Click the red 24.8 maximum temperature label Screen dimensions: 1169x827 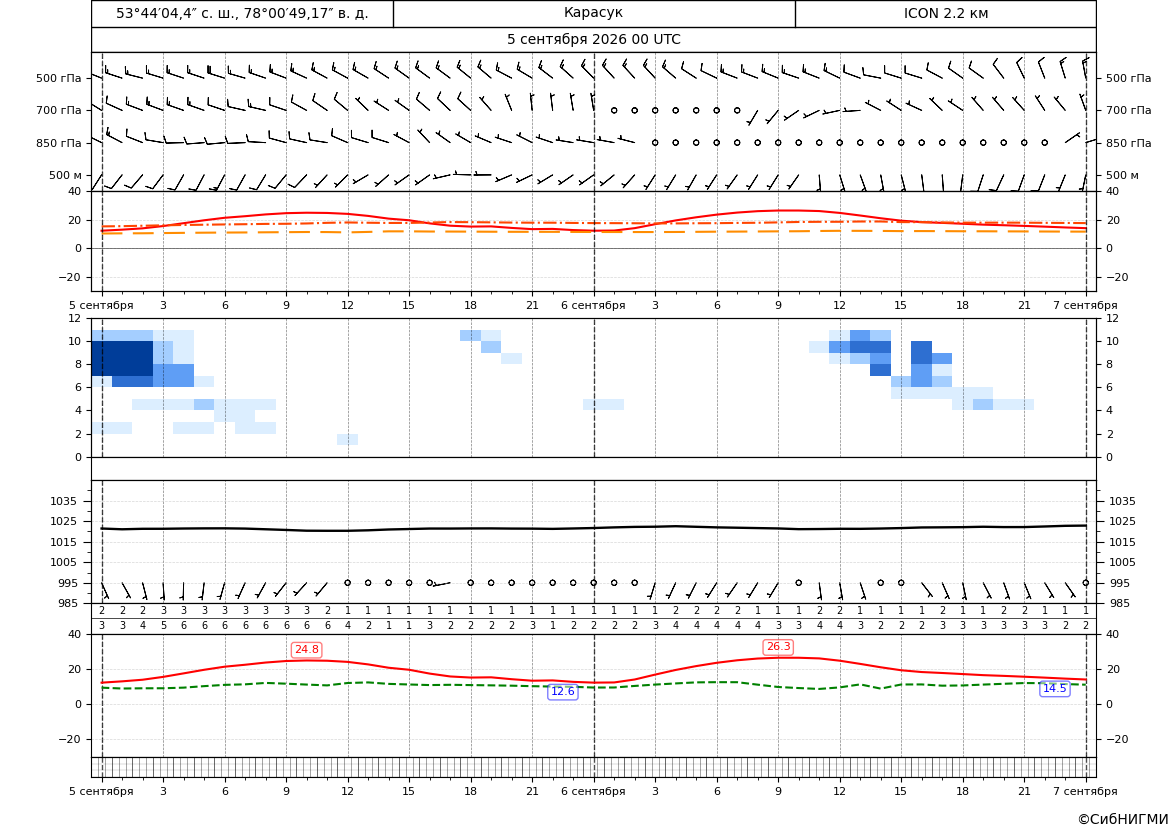306,650
